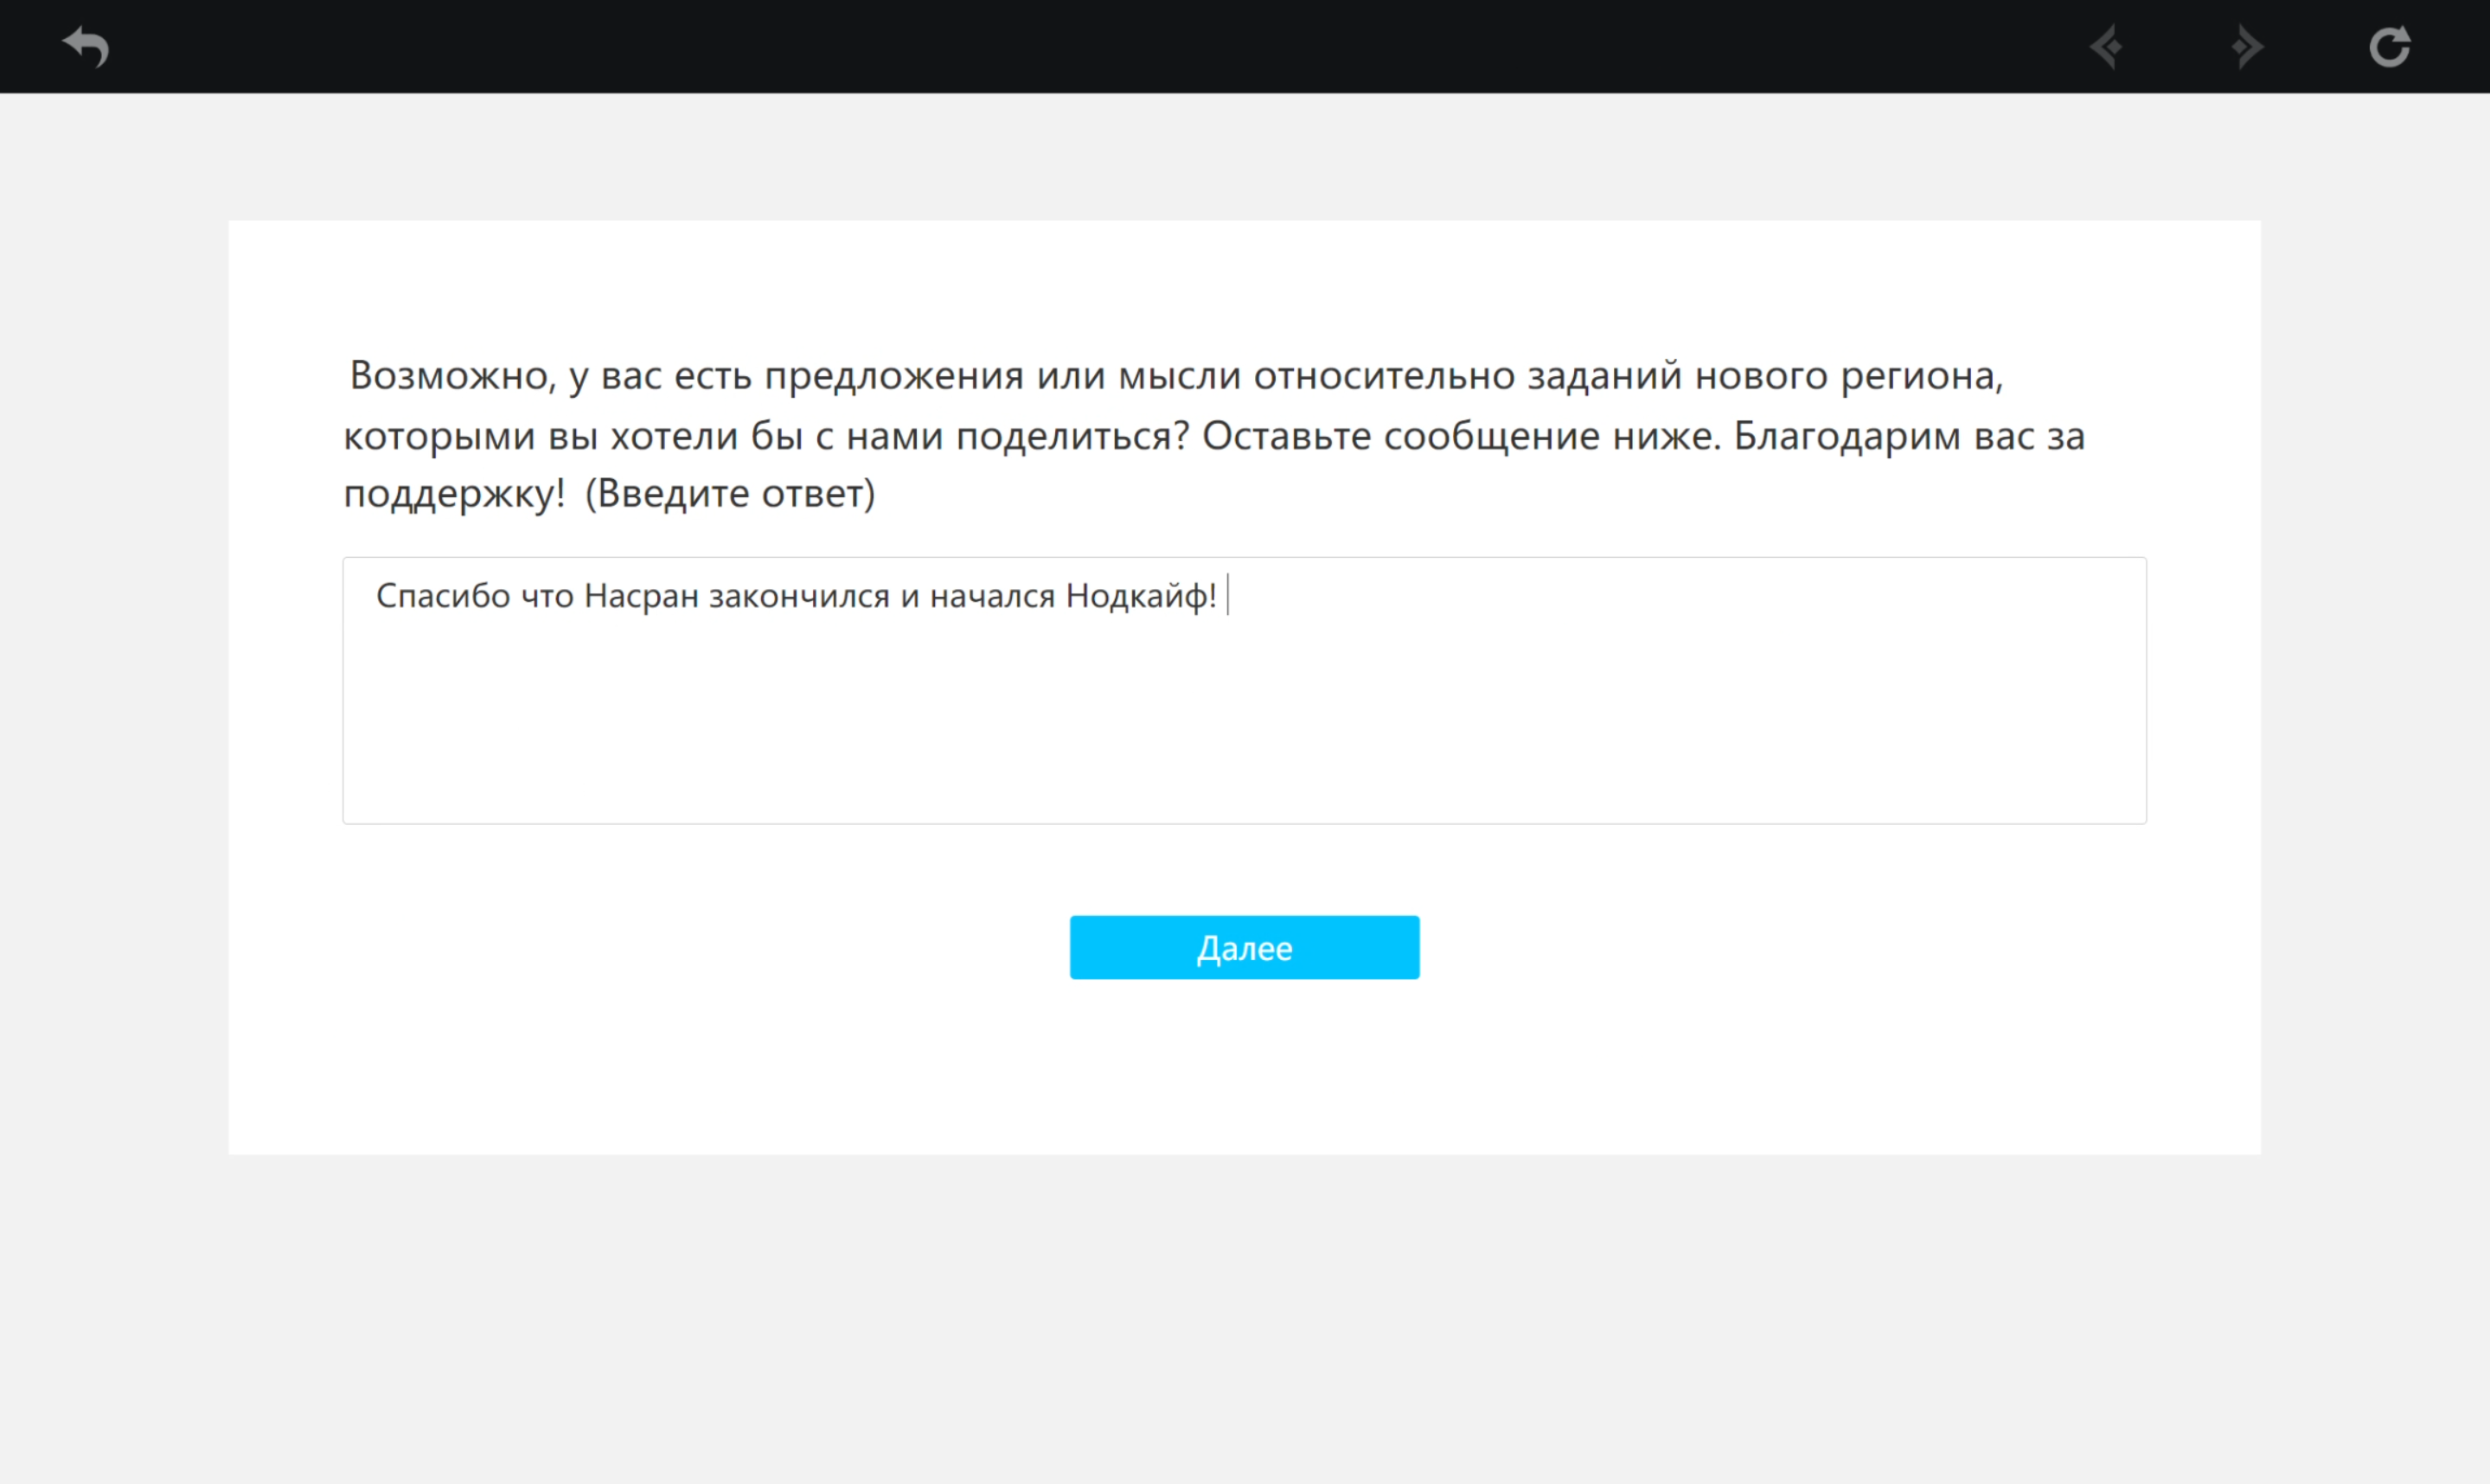Click the white card area below the Далее button

pos(1244,1070)
